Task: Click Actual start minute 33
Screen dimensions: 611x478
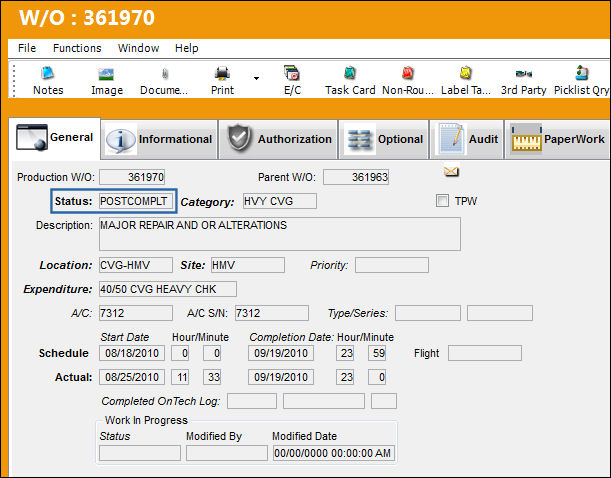Action: click(x=212, y=377)
